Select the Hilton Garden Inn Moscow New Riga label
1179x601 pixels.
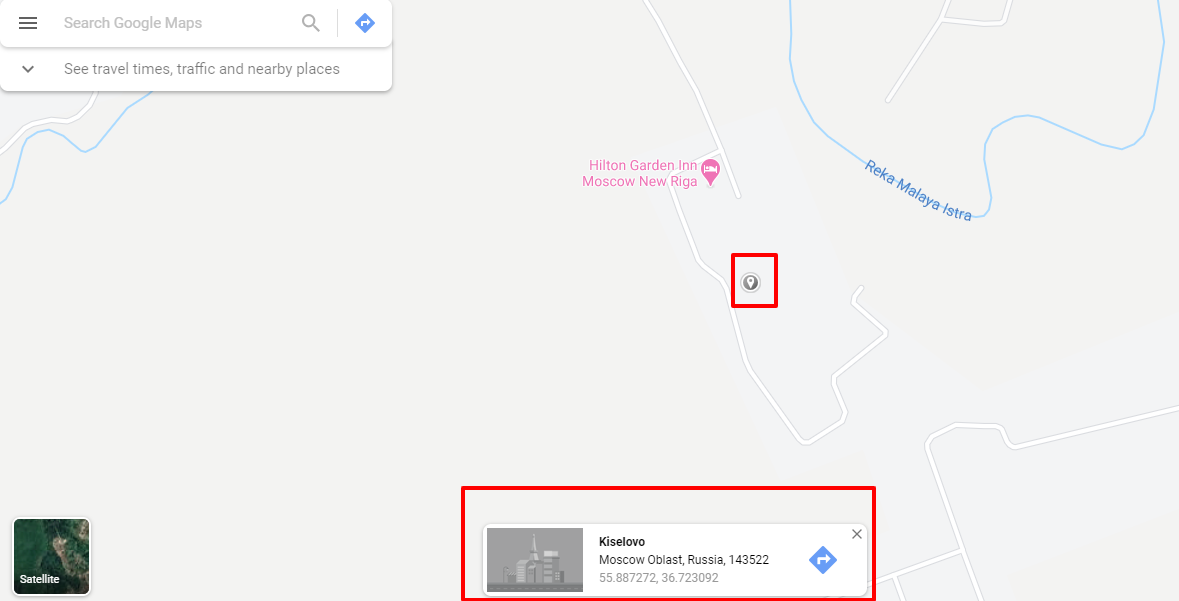(x=640, y=173)
